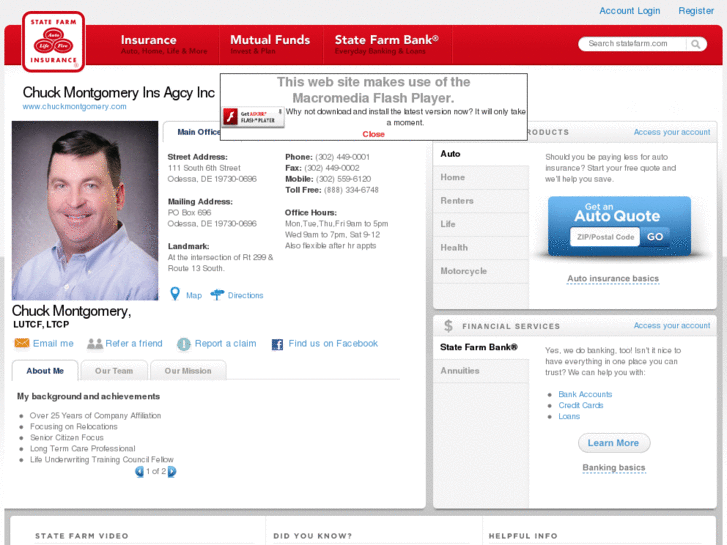The width and height of the screenshot is (727, 545).
Task: Select the Auto product tab
Action: [481, 154]
